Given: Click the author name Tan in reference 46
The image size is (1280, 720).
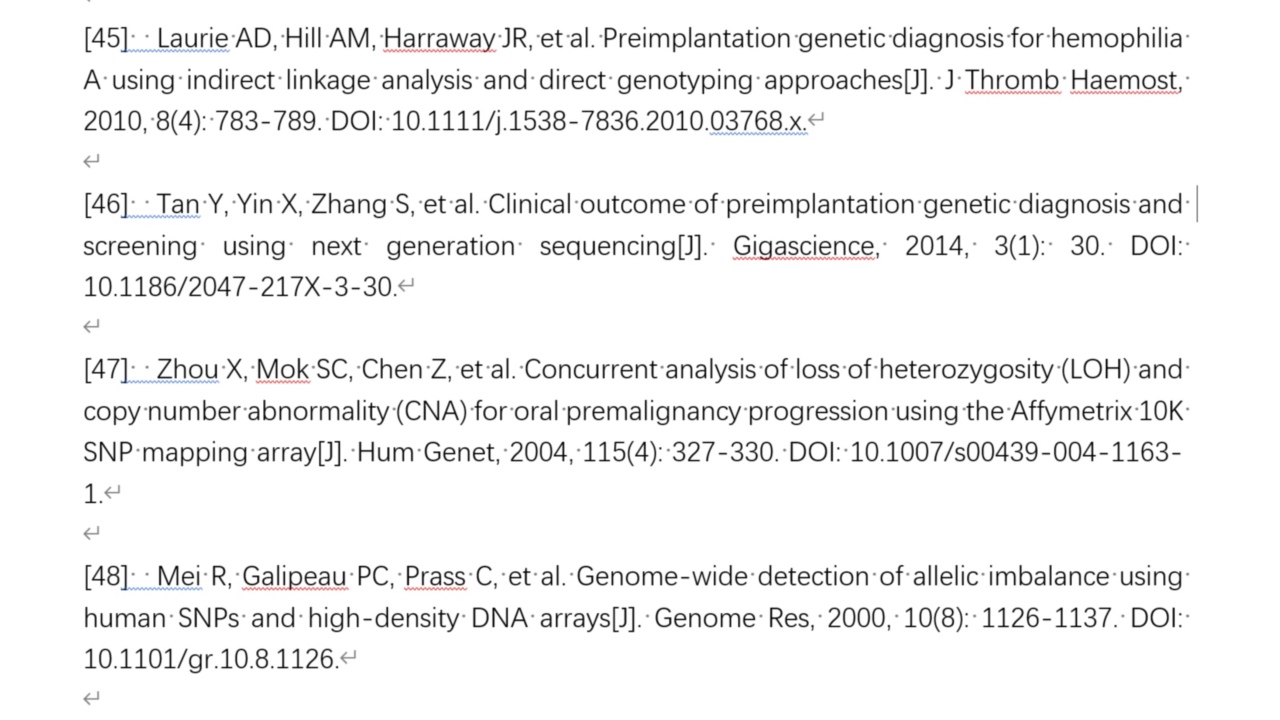Looking at the screenshot, I should pos(178,205).
